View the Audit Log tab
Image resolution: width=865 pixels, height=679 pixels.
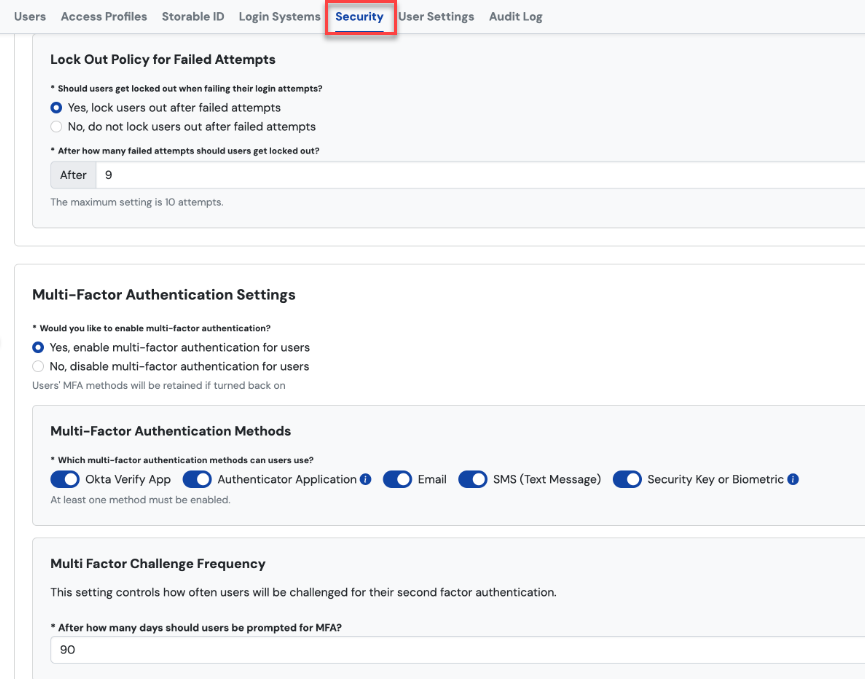pyautogui.click(x=517, y=17)
